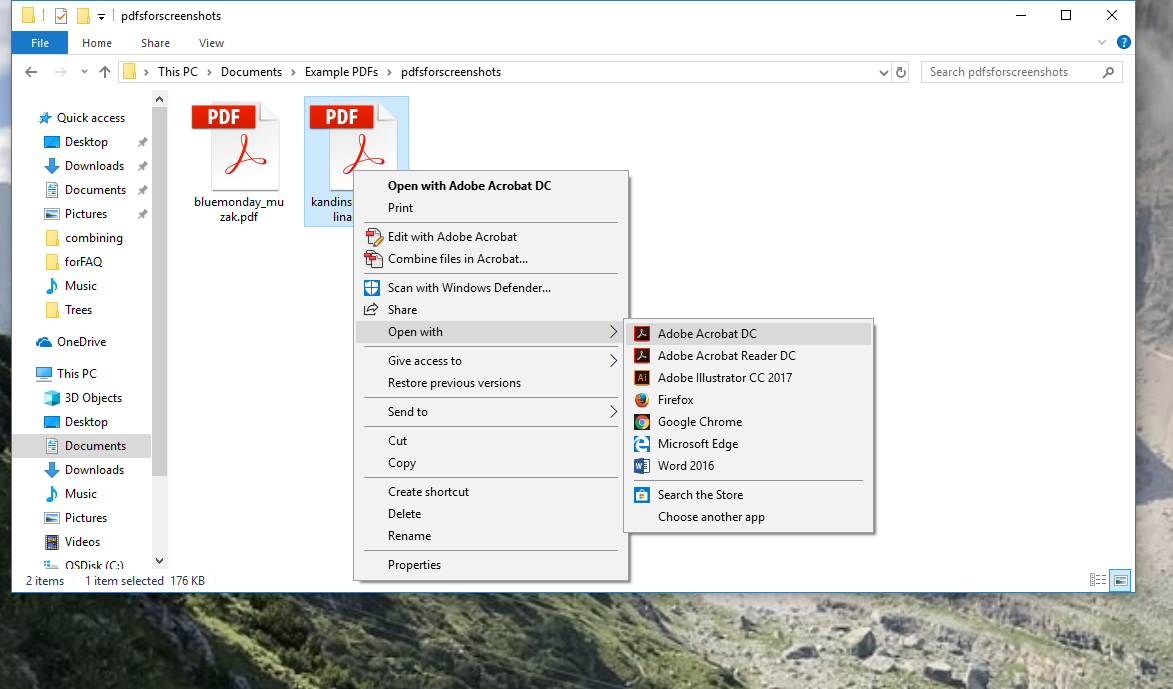Viewport: 1173px width, 689px height.
Task: Click Search the Store option
Action: tap(748, 495)
